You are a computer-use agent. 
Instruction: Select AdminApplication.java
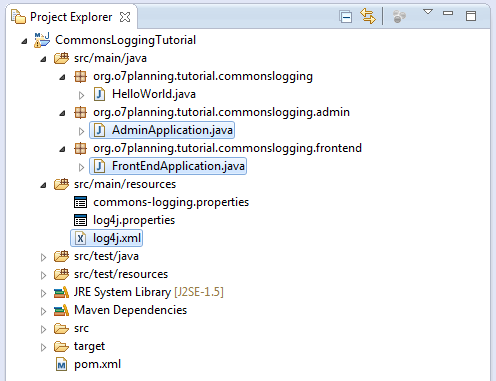coord(172,130)
